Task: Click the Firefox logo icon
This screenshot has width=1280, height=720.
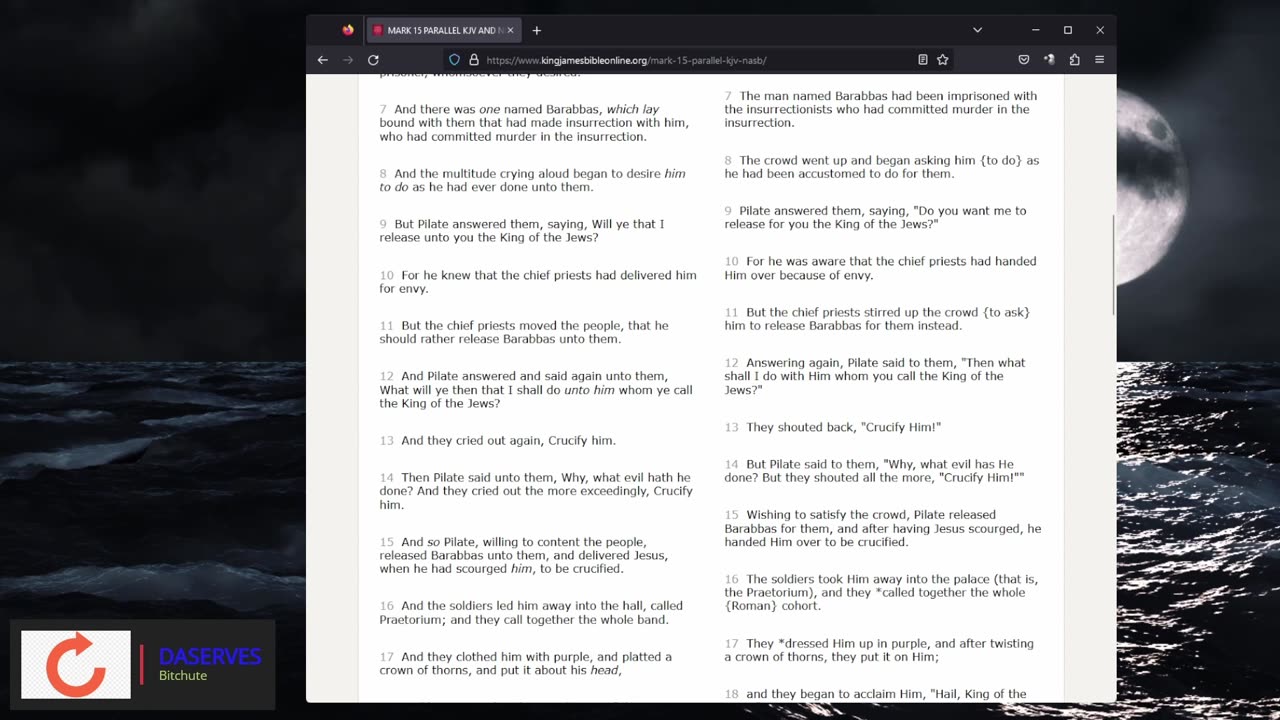Action: click(348, 30)
